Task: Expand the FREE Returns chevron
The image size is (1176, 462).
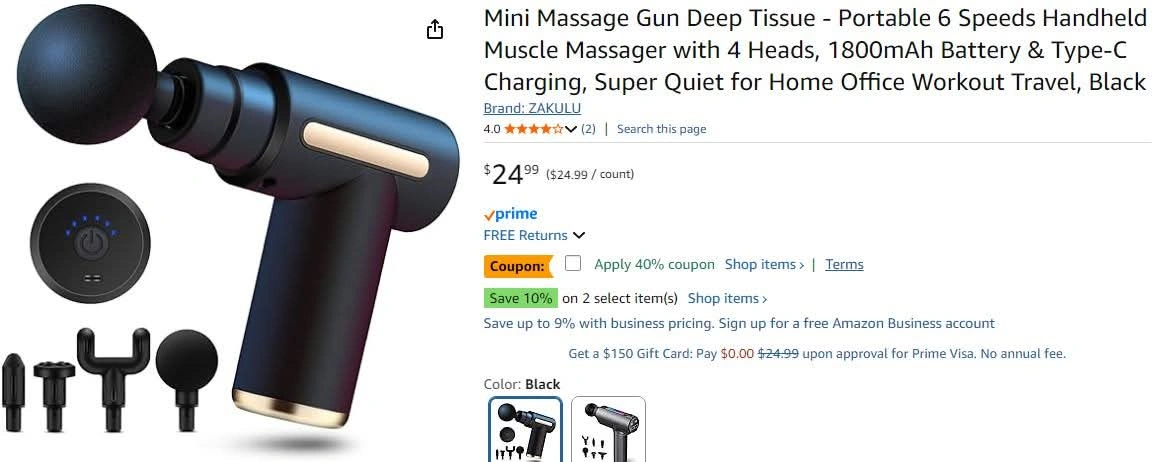Action: [578, 236]
